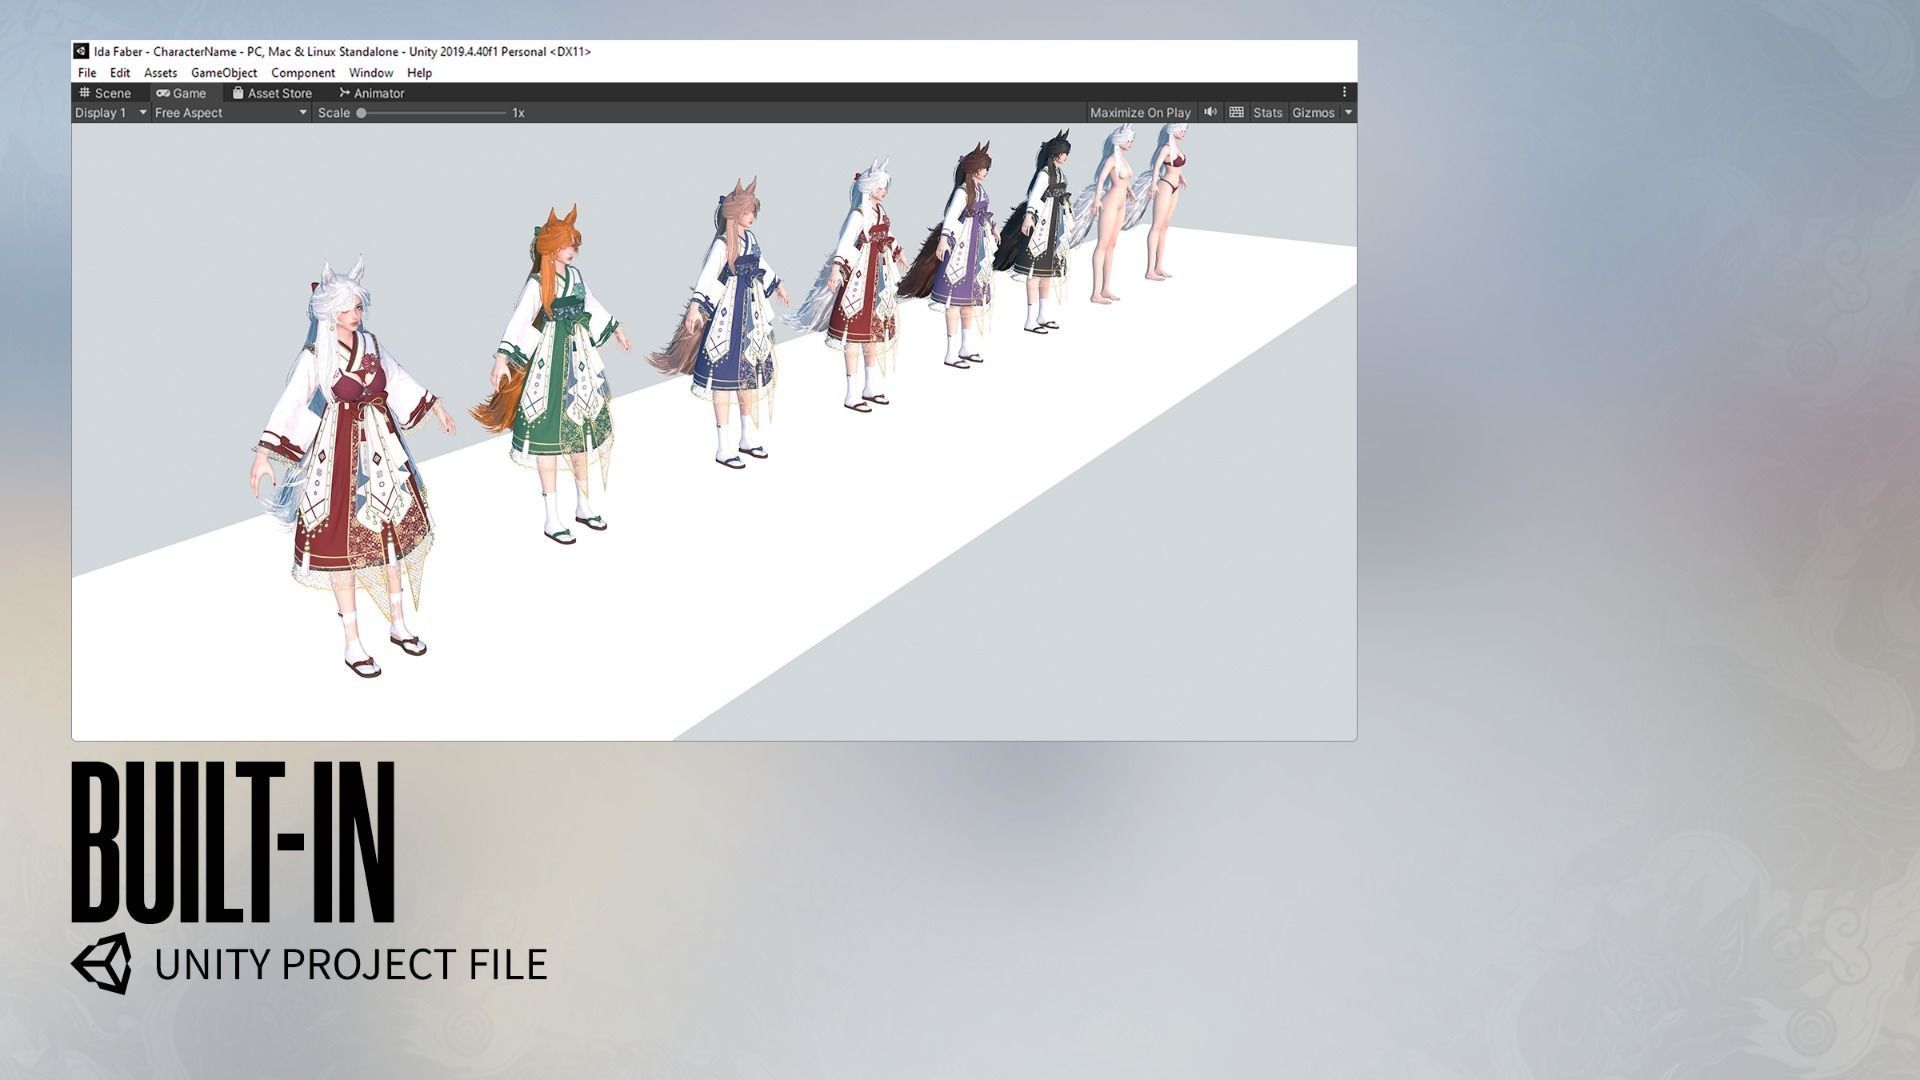Viewport: 1920px width, 1080px height.
Task: Open the GameObject menu
Action: pos(224,73)
